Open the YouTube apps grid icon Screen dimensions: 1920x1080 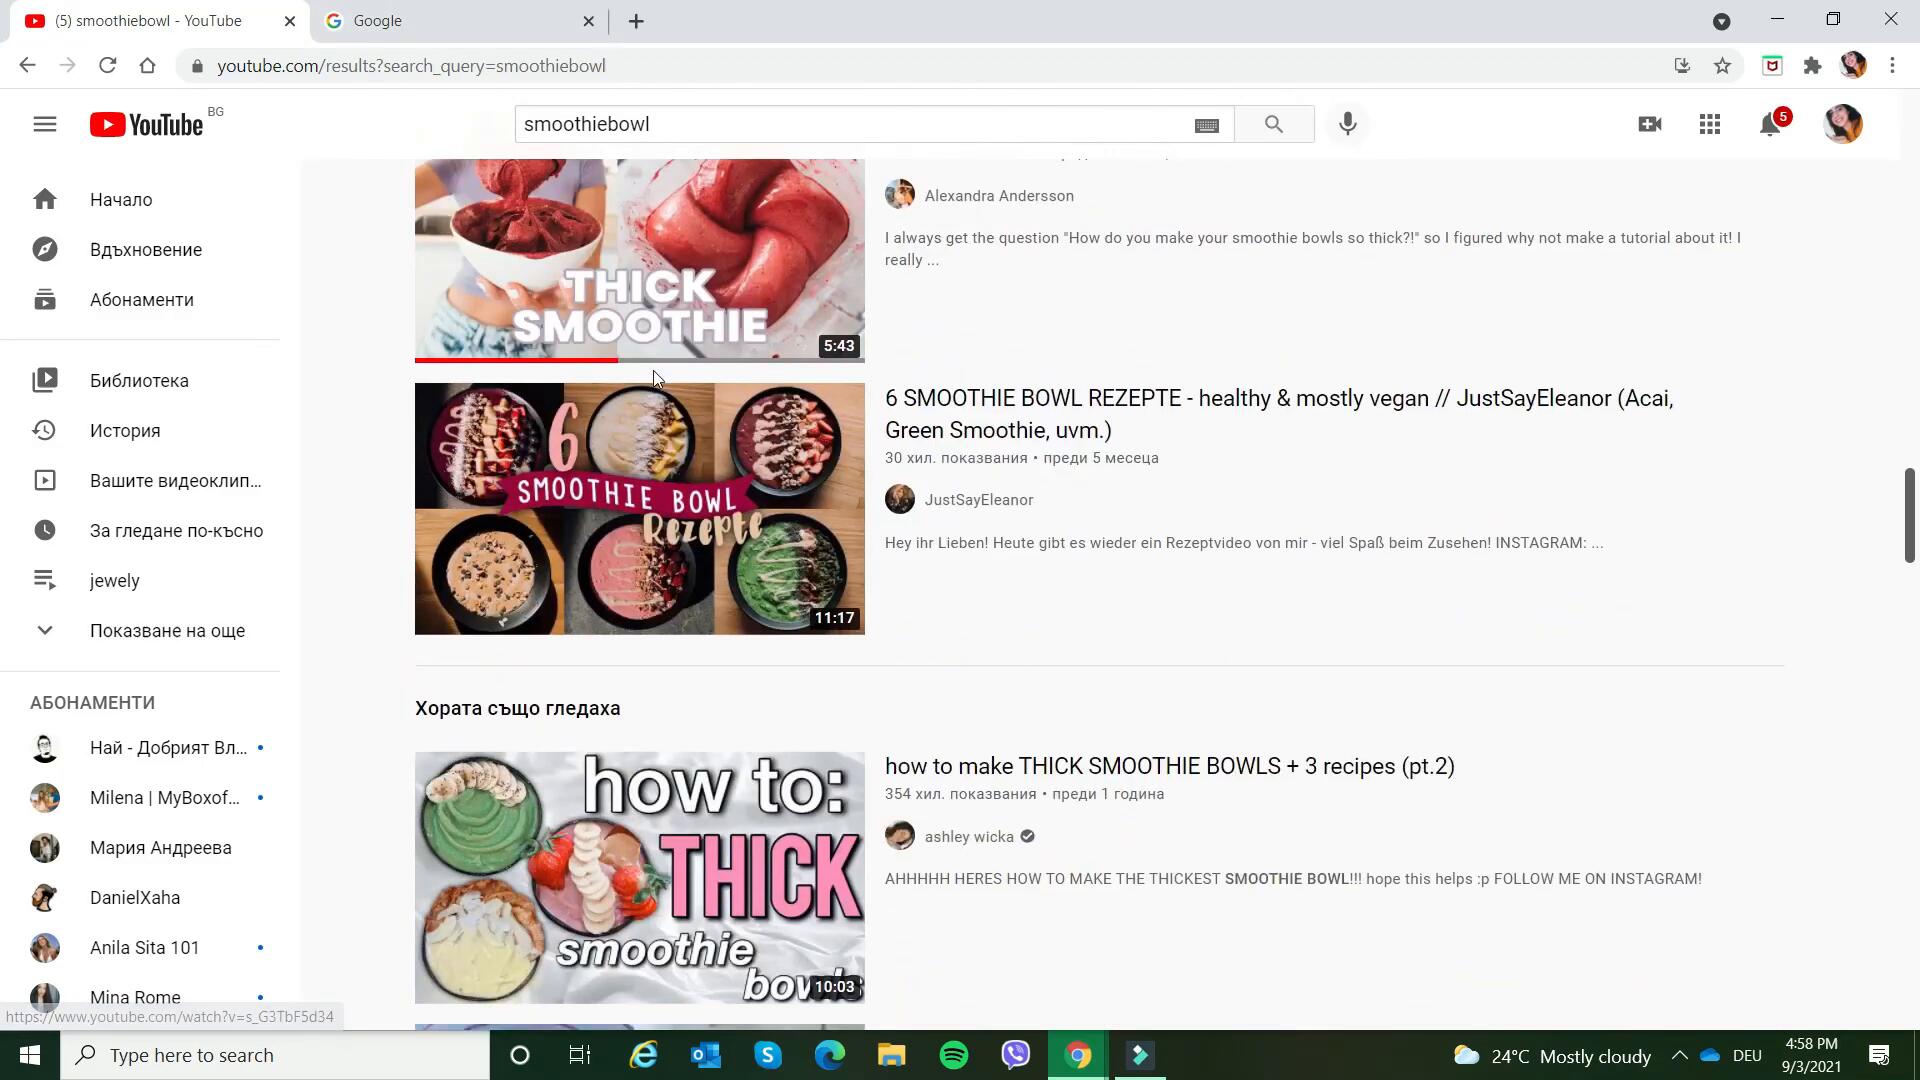click(x=1709, y=124)
